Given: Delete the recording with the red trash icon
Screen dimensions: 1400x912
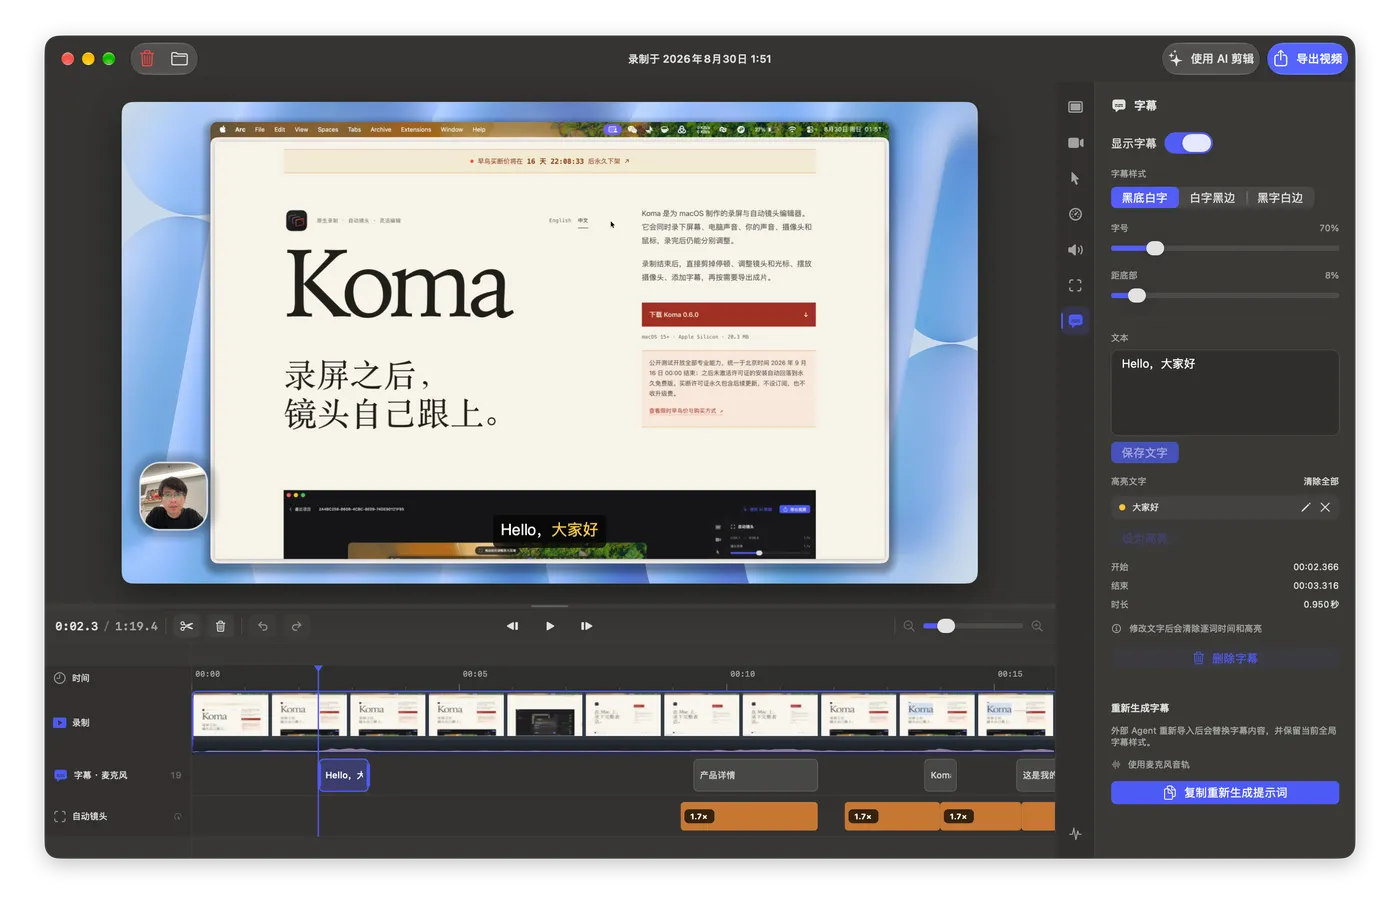Looking at the screenshot, I should pyautogui.click(x=147, y=59).
